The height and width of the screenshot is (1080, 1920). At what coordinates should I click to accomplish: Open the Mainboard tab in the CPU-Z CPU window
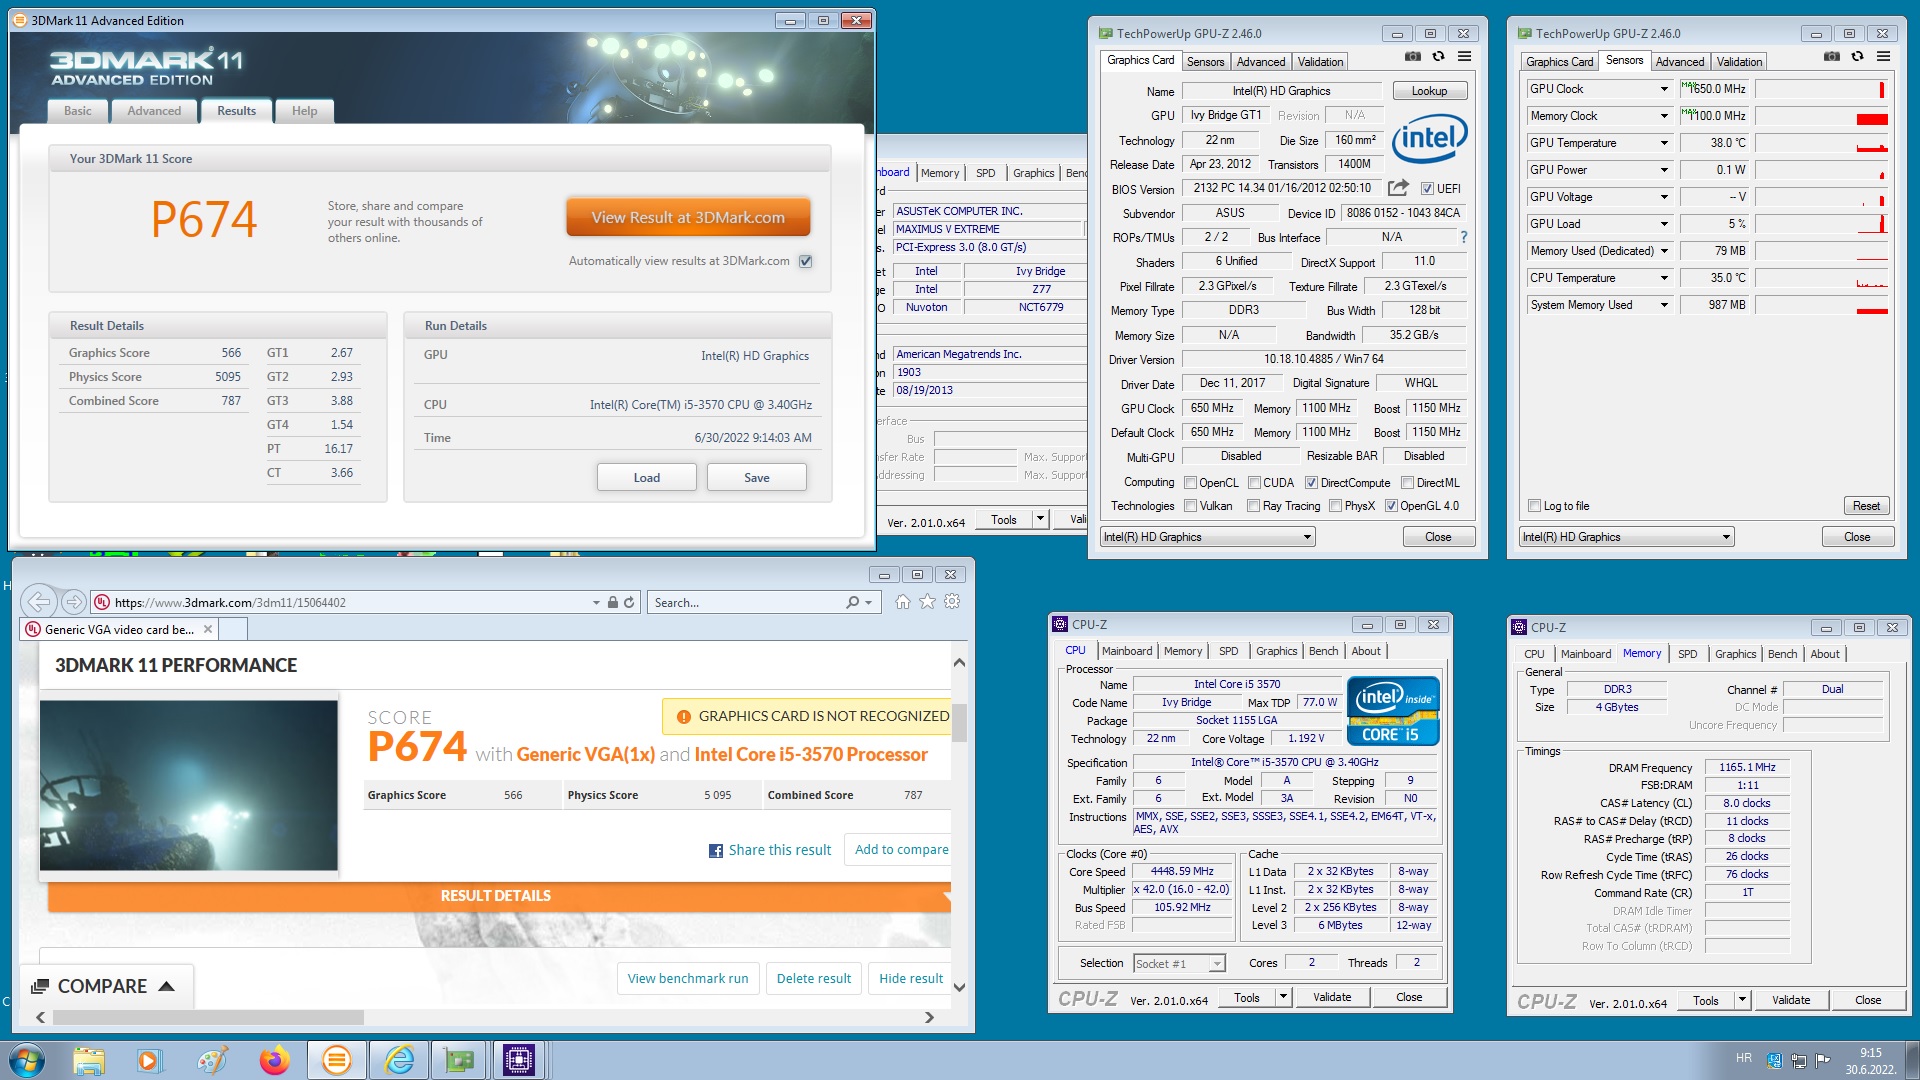[1127, 651]
